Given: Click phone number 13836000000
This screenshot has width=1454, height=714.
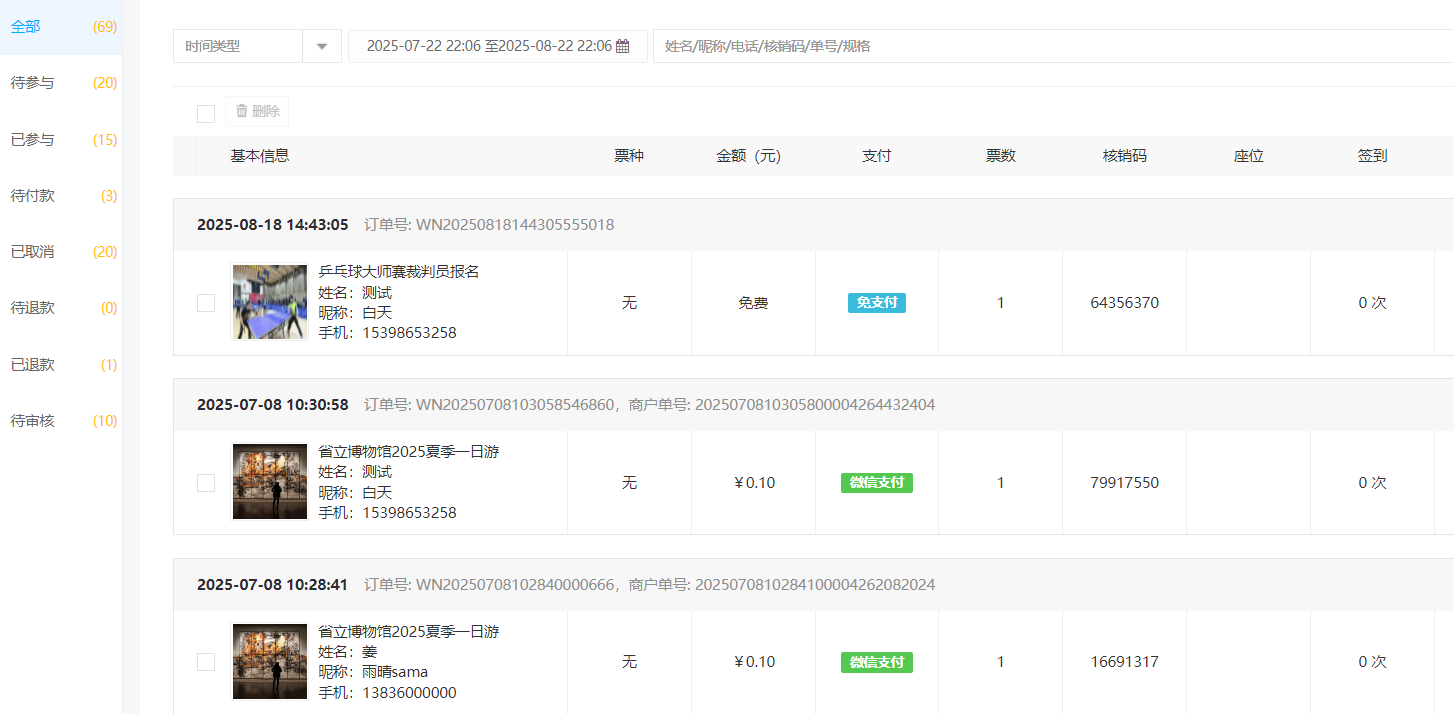Looking at the screenshot, I should pos(410,693).
